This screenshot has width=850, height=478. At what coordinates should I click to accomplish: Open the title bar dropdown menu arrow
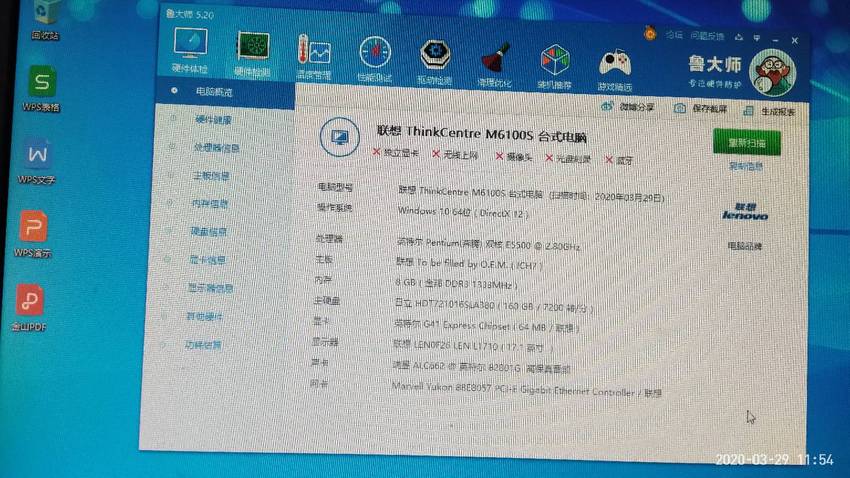coord(757,38)
